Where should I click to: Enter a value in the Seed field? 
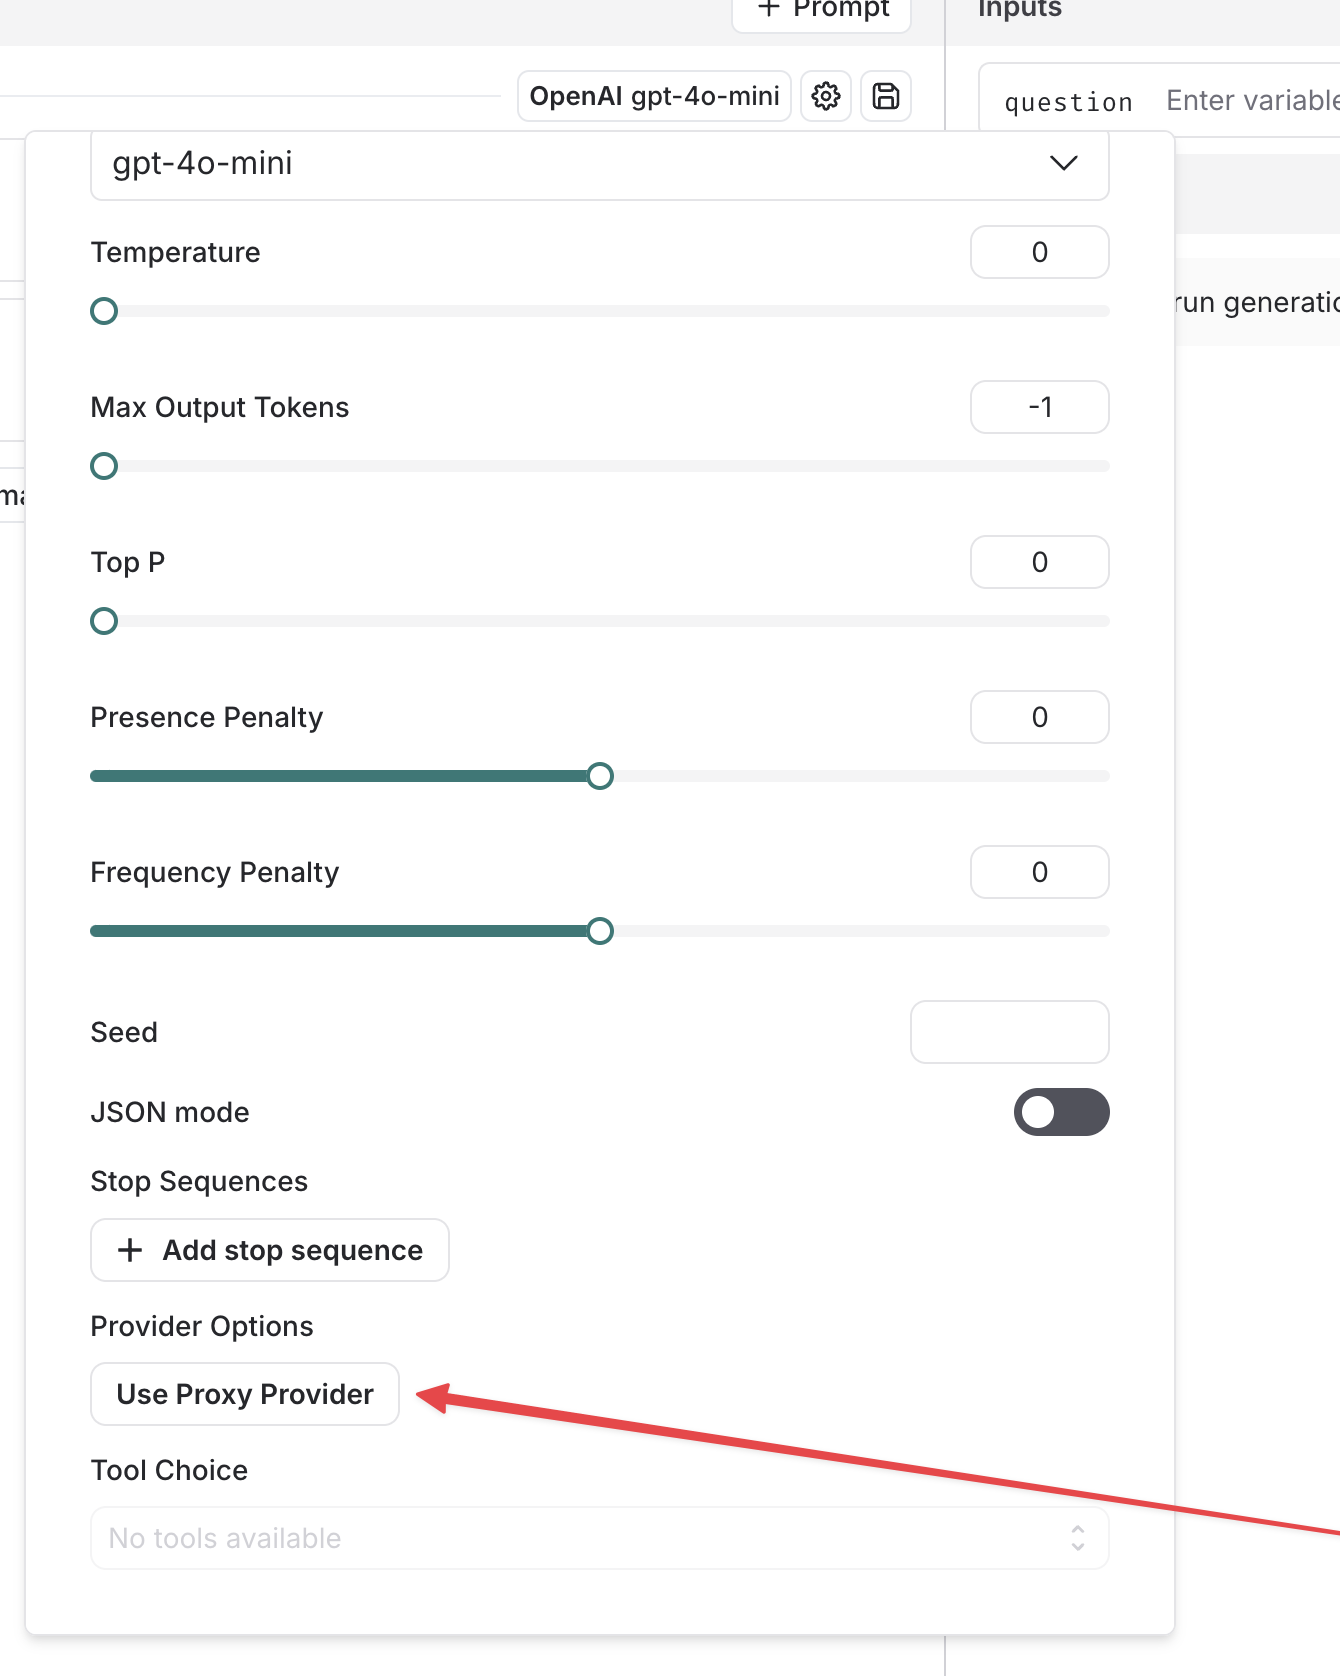[1009, 1032]
